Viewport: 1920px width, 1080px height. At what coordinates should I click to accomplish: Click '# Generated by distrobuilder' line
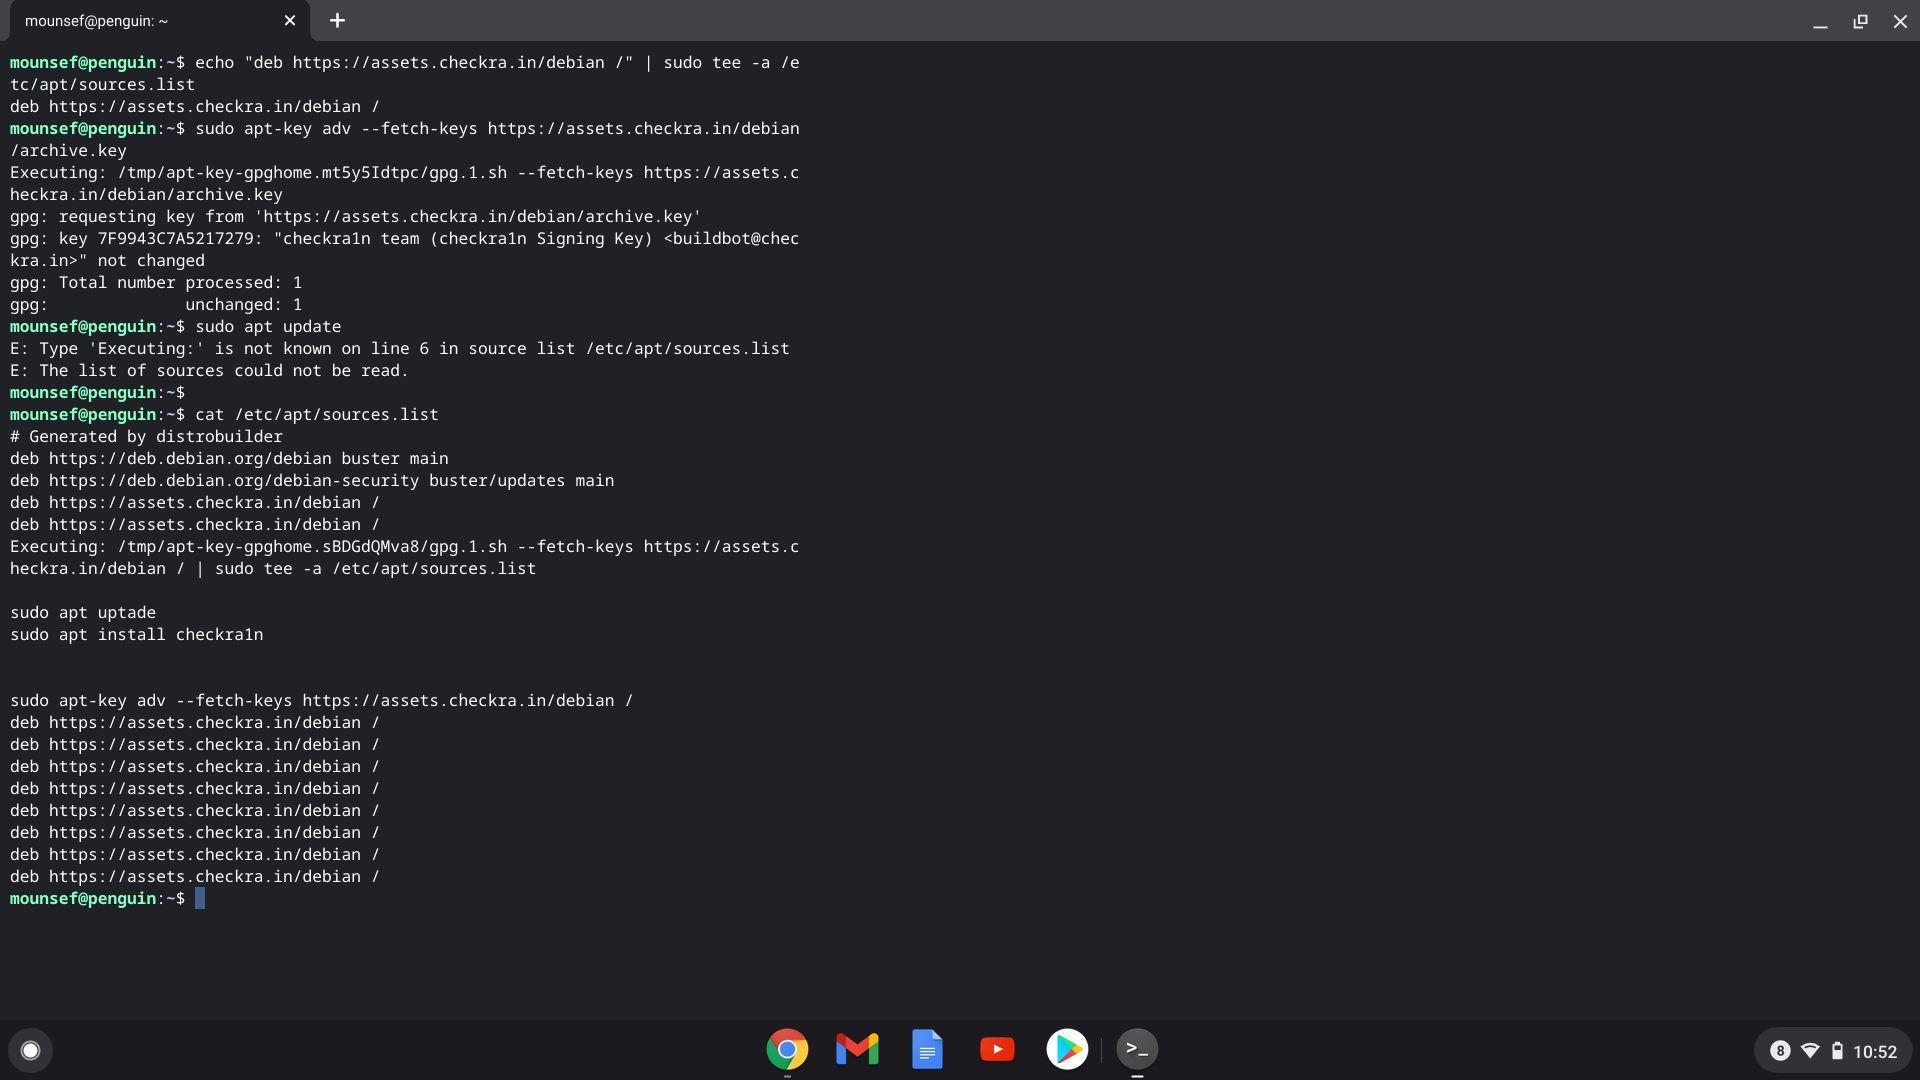click(146, 437)
